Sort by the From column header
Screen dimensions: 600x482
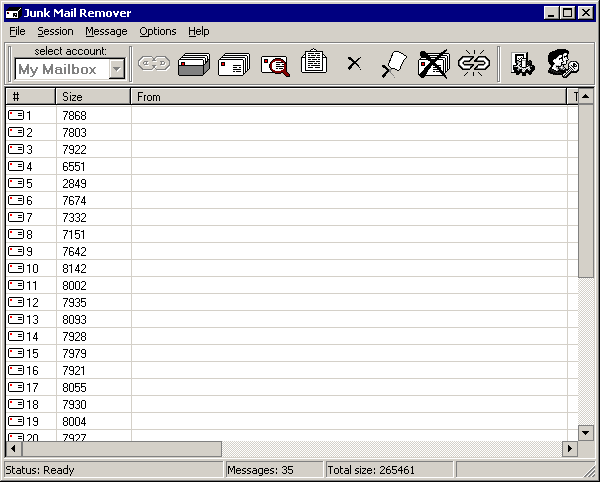[348, 96]
